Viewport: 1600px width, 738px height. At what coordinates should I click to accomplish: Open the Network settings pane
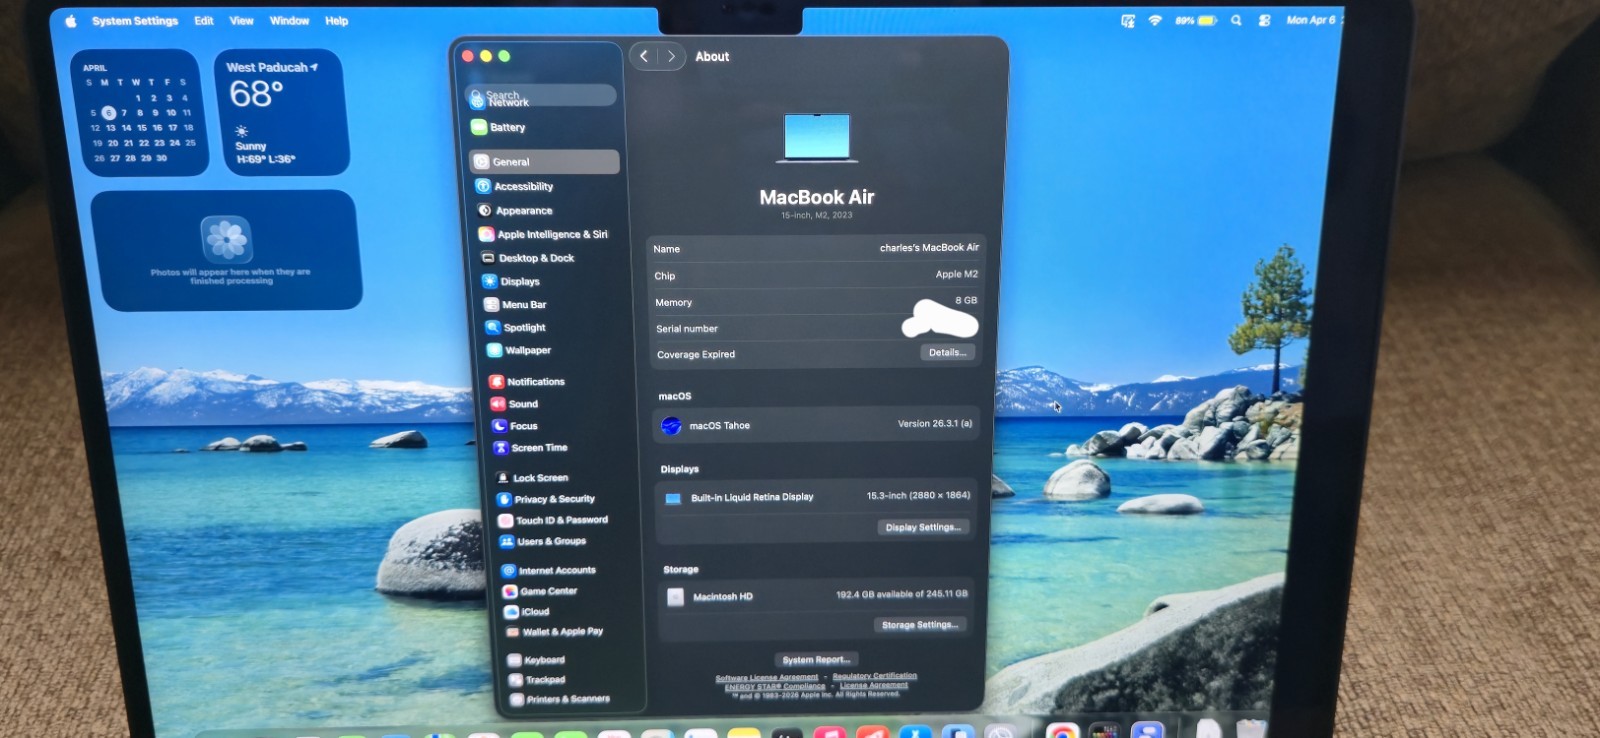[x=508, y=103]
